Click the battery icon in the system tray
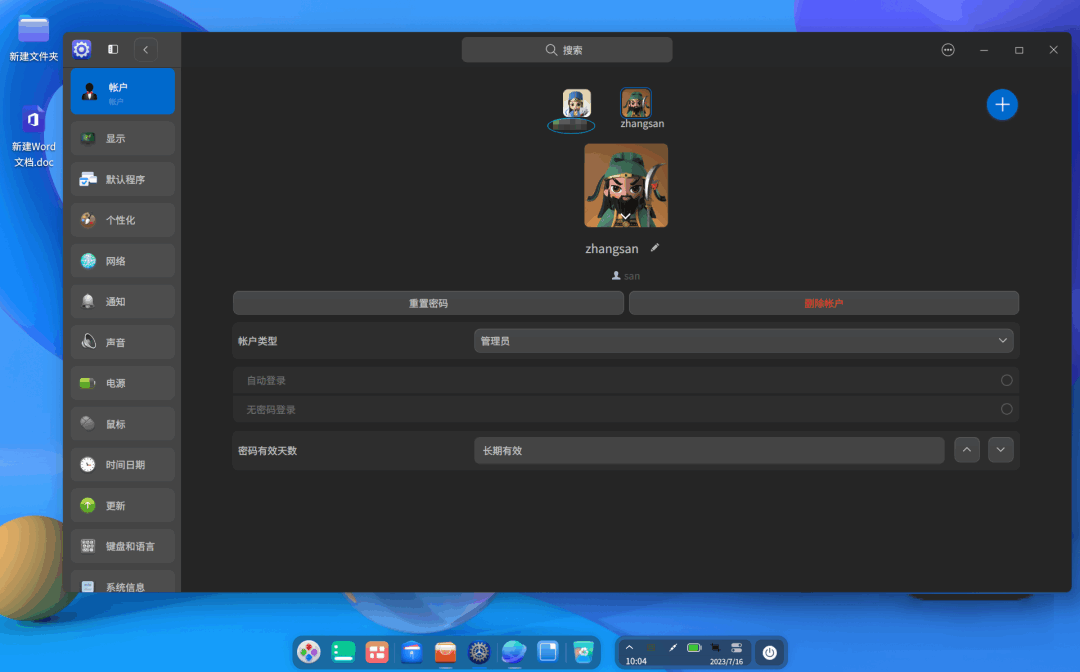 (694, 647)
